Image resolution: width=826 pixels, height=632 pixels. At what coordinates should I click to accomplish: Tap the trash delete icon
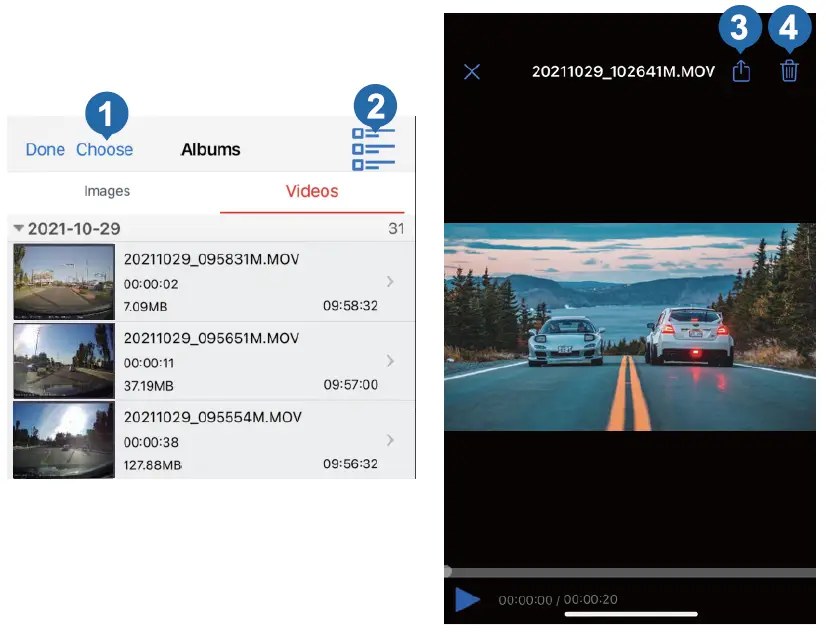[x=789, y=72]
